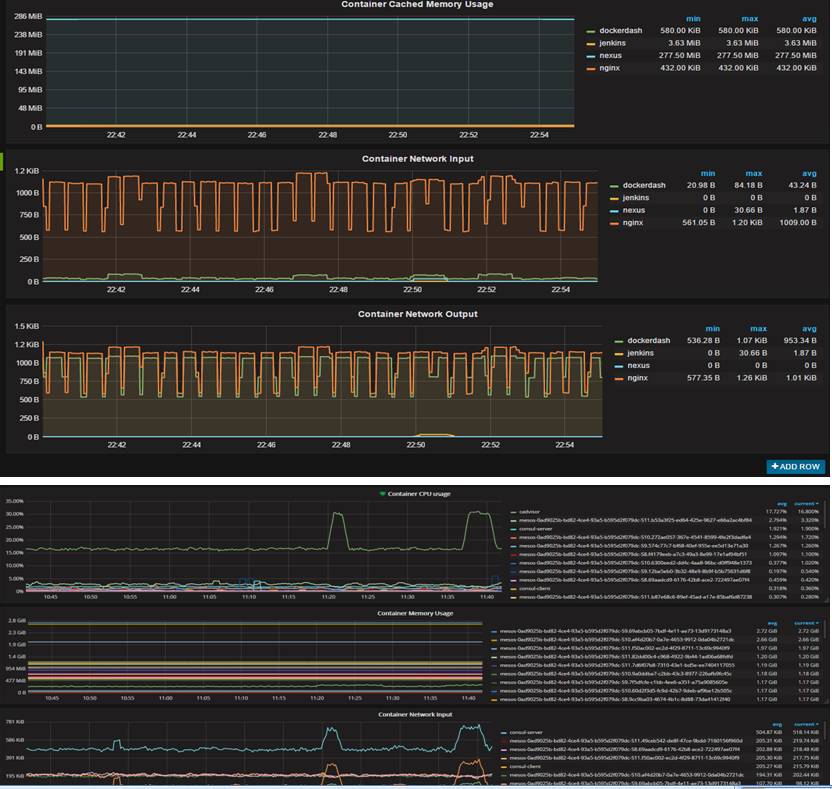832x789 pixels.
Task: Open dockerdash color swatch in Network Output legend
Action: click(x=619, y=342)
